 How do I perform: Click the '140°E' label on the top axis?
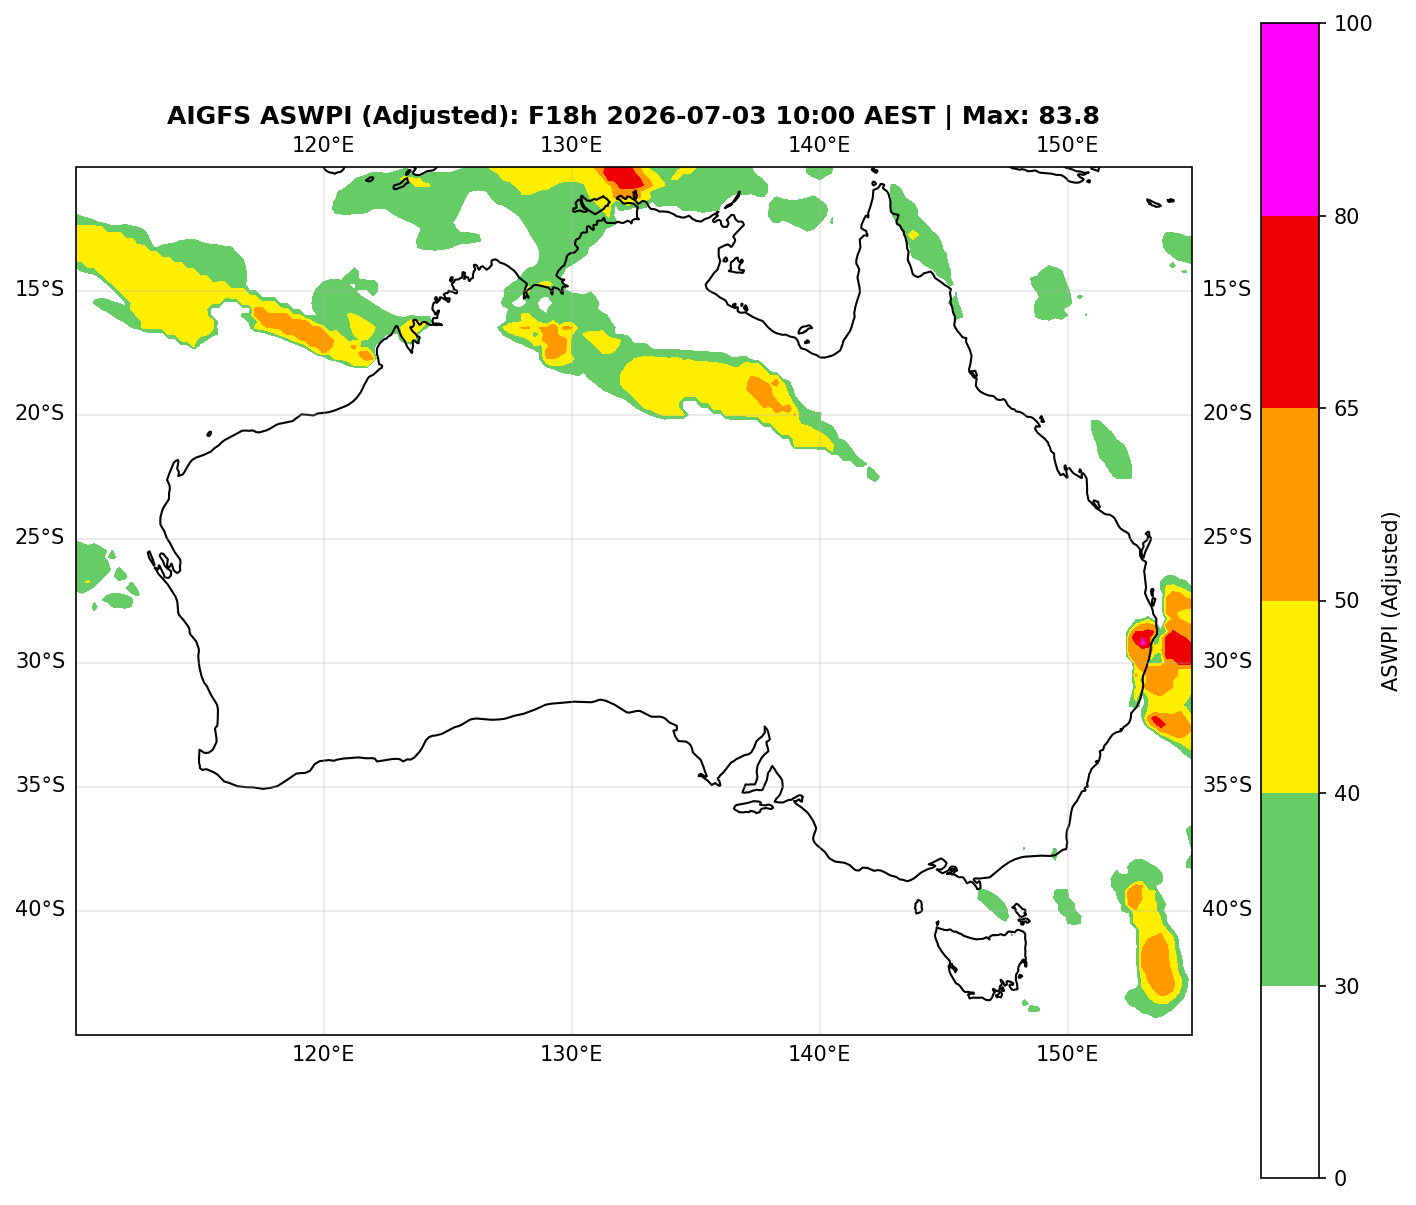click(819, 145)
